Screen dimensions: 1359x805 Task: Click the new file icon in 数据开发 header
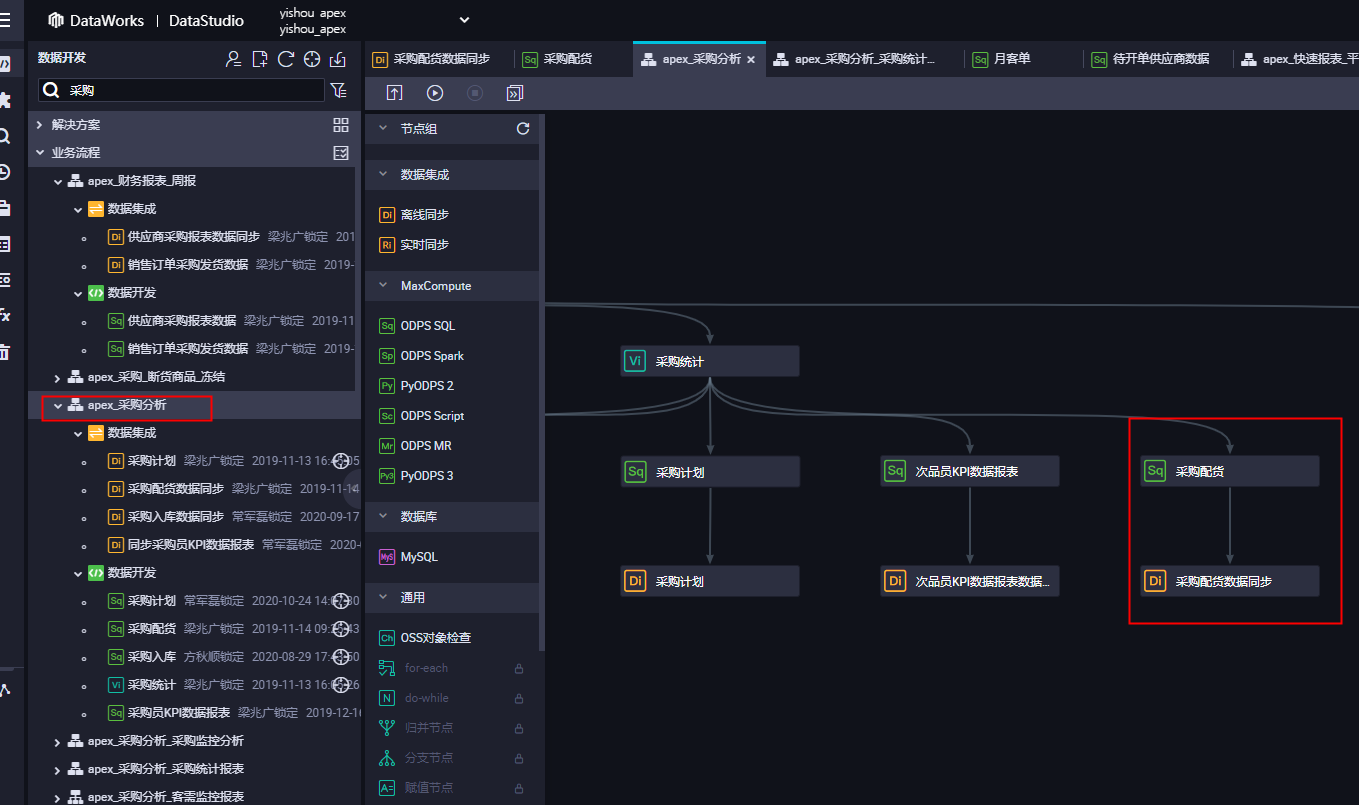pyautogui.click(x=260, y=59)
